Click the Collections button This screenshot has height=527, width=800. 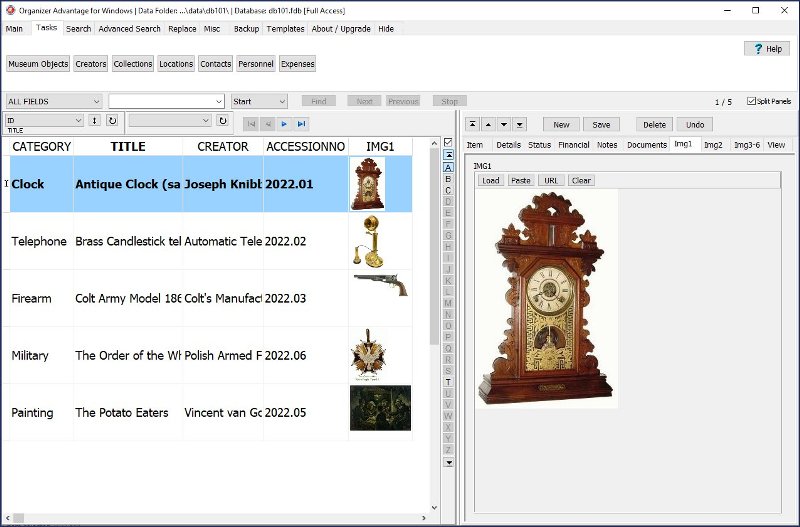133,64
